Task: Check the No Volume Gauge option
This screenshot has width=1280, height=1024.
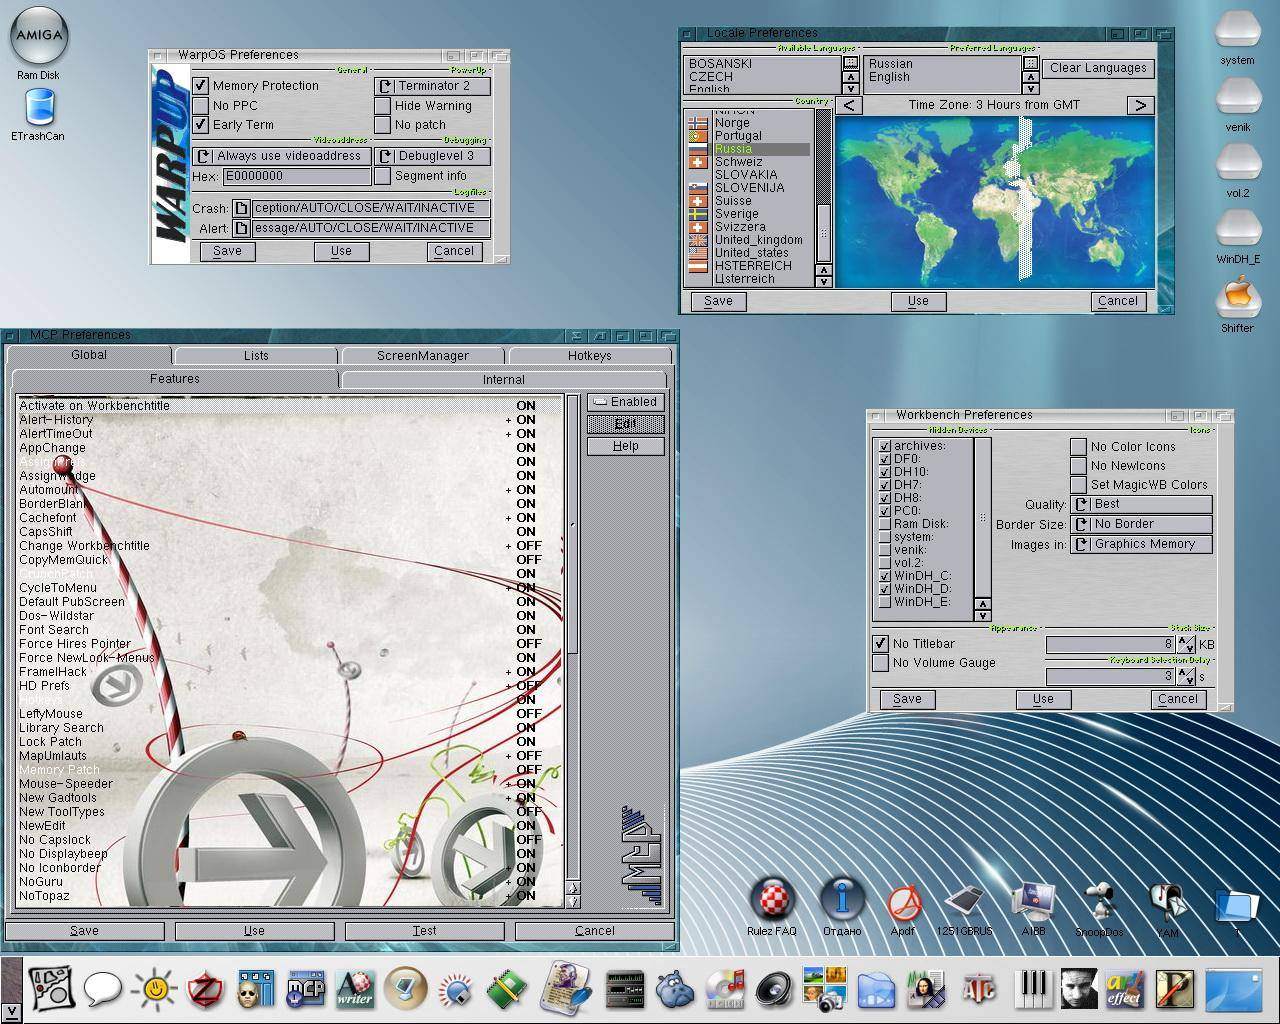Action: [x=880, y=663]
